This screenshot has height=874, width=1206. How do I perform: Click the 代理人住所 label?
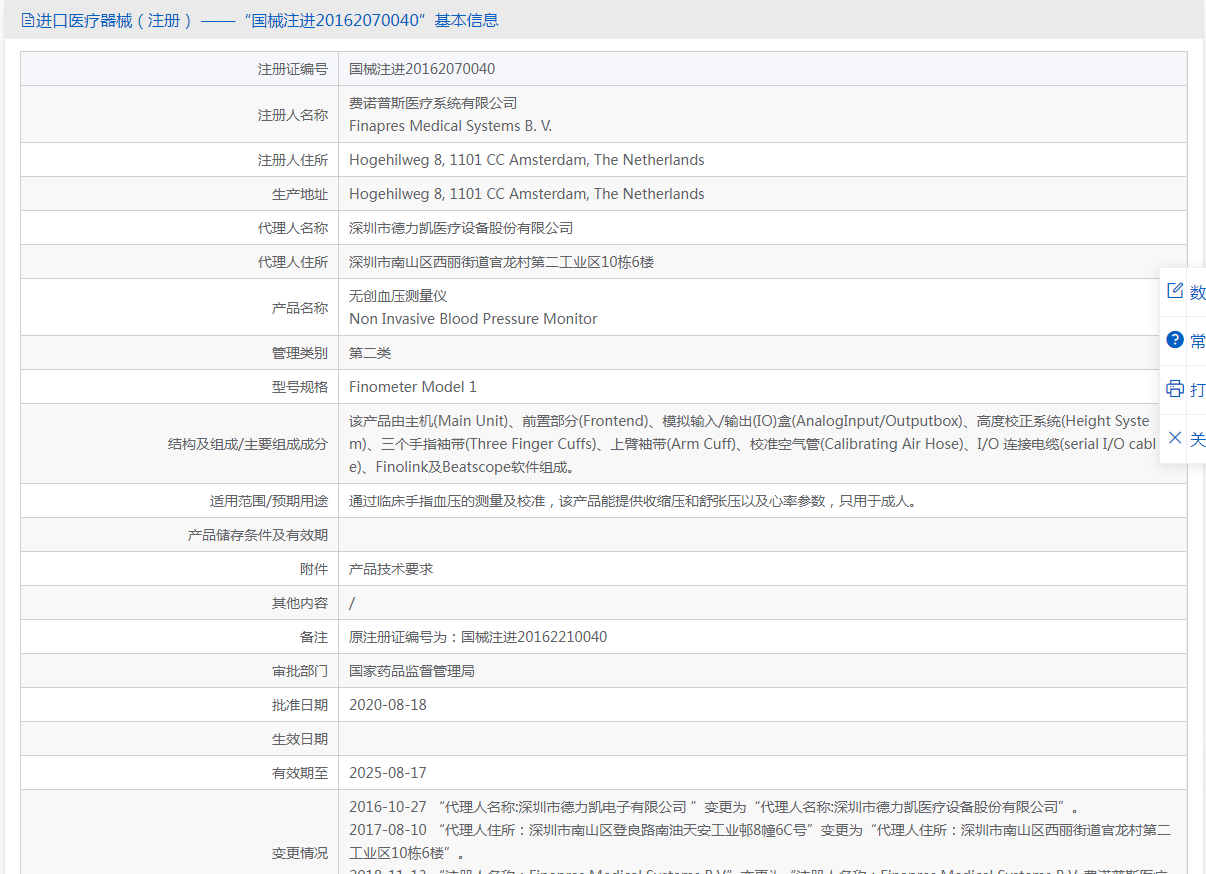tap(293, 262)
